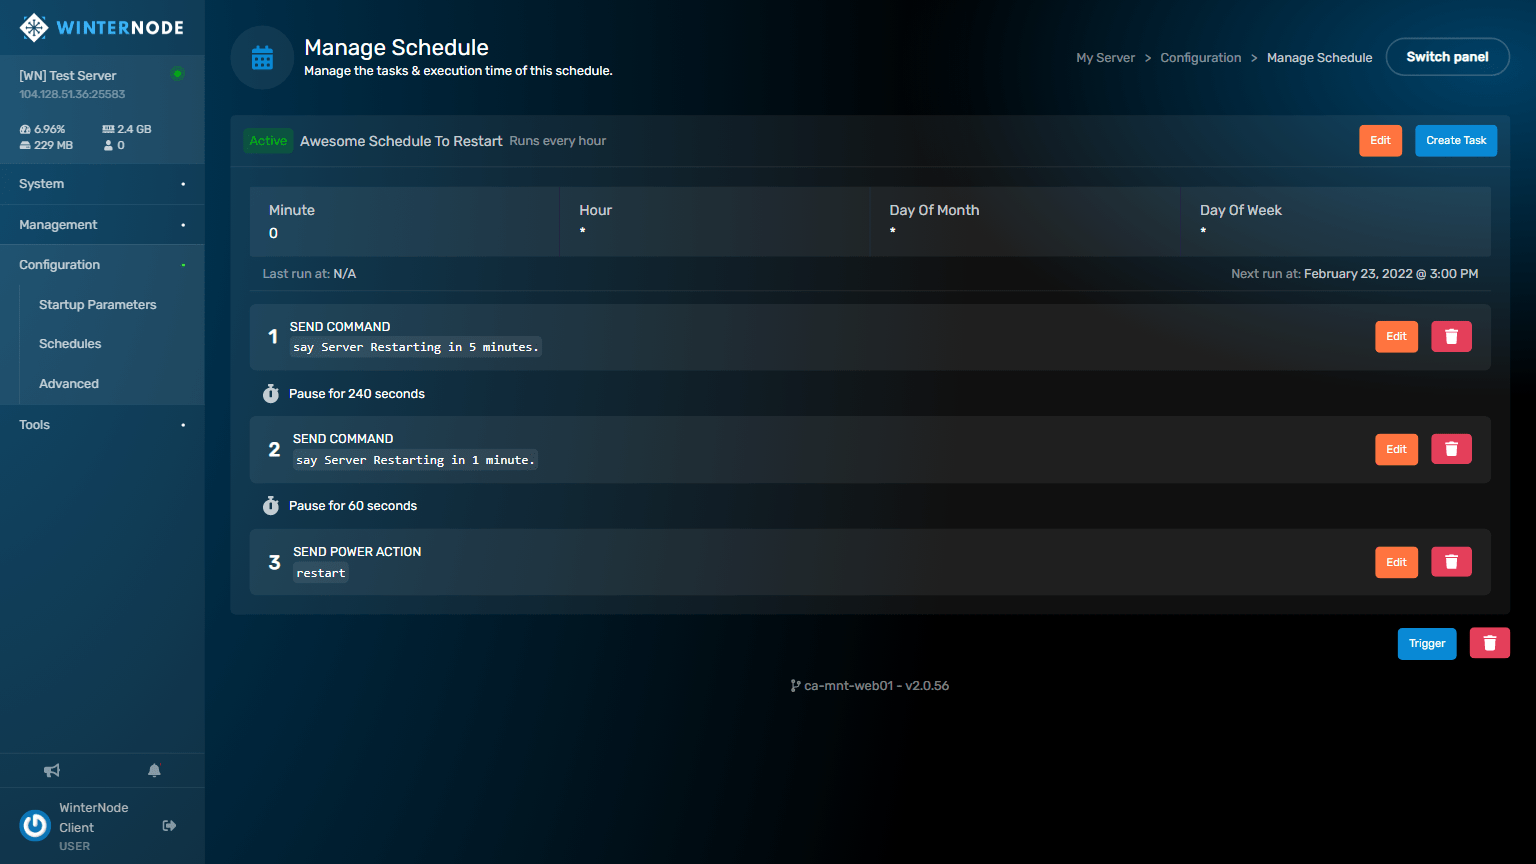Open Schedules in sidebar
The width and height of the screenshot is (1536, 864).
click(70, 344)
